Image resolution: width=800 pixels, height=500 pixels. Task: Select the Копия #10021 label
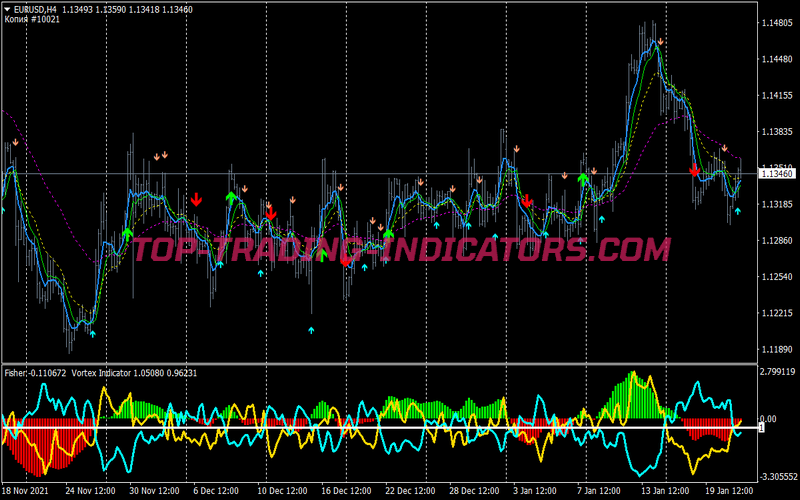click(x=32, y=19)
